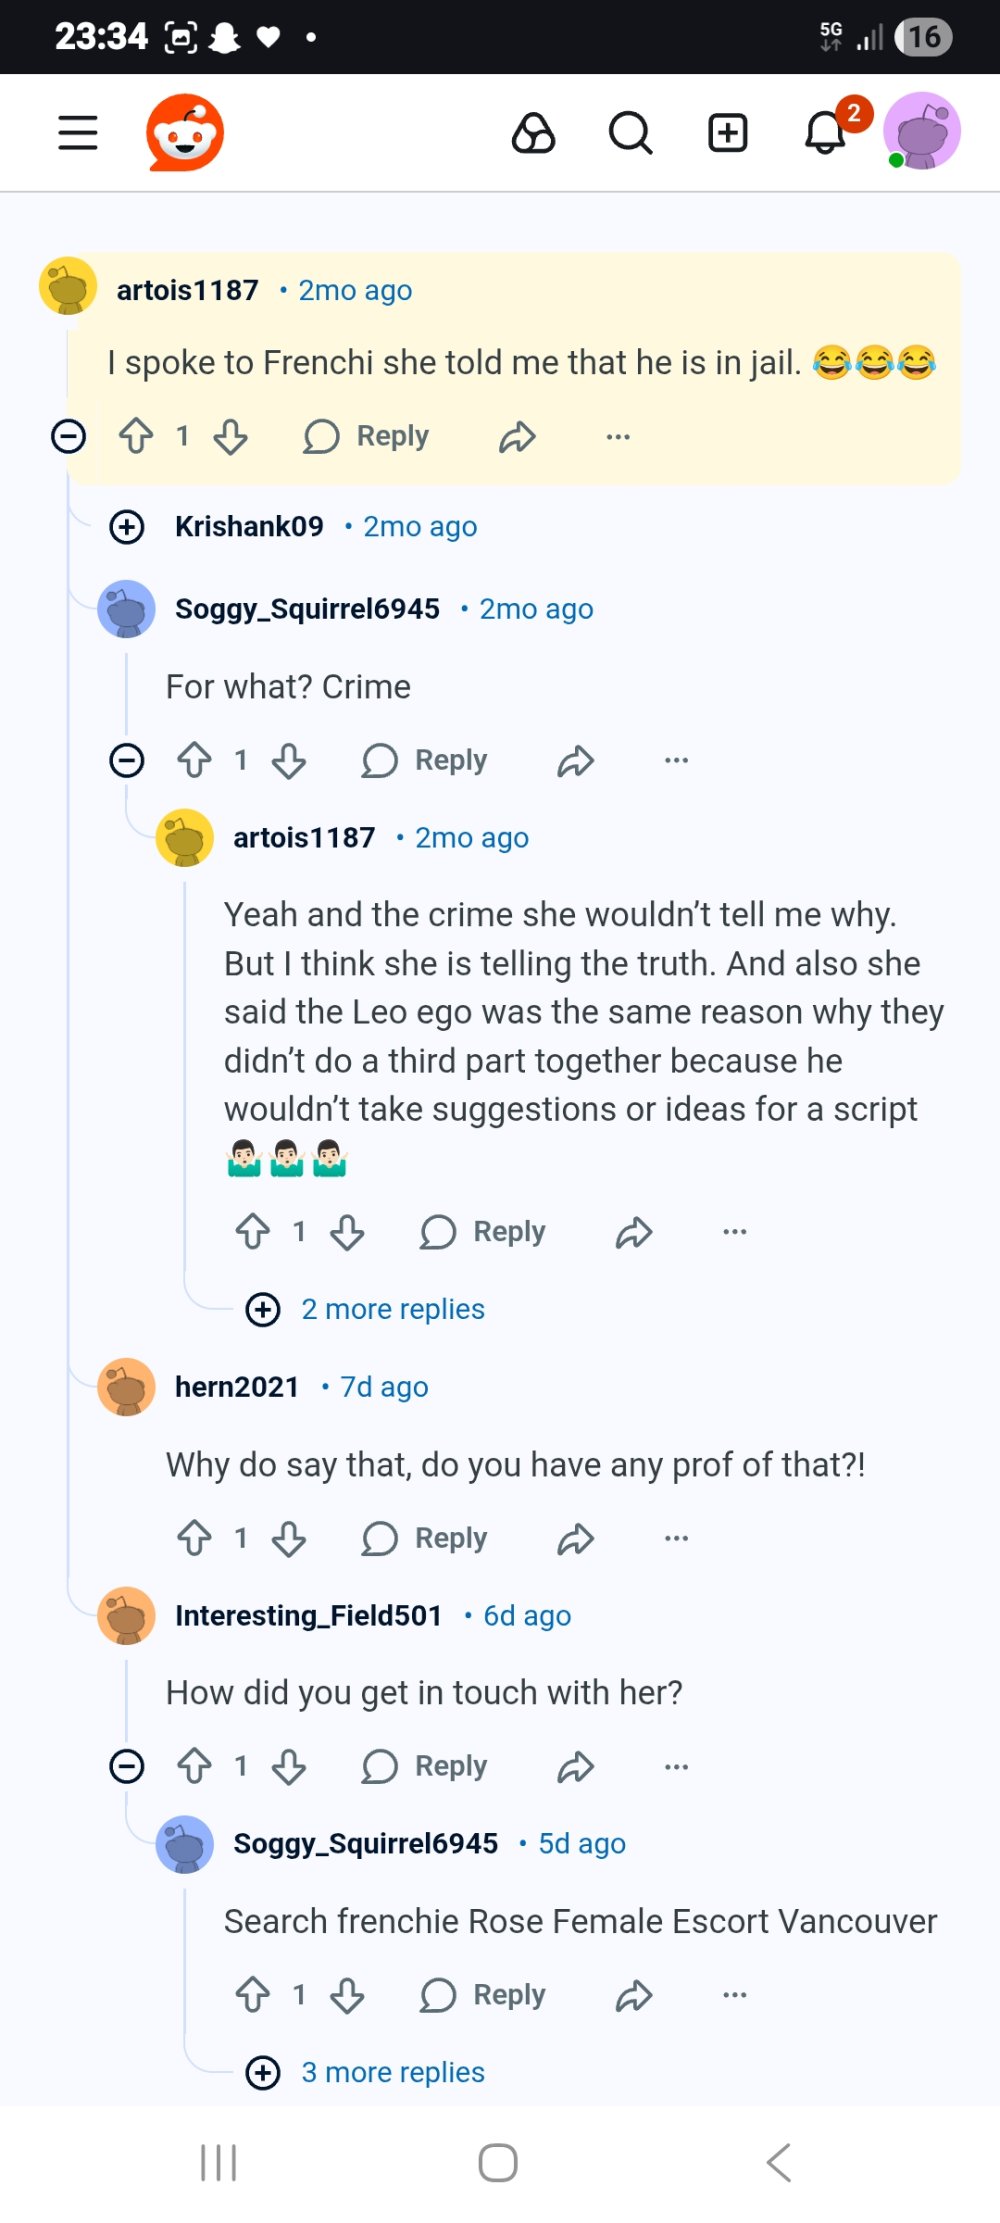
Task: Open more options on top artois1187 comment
Action: (618, 436)
